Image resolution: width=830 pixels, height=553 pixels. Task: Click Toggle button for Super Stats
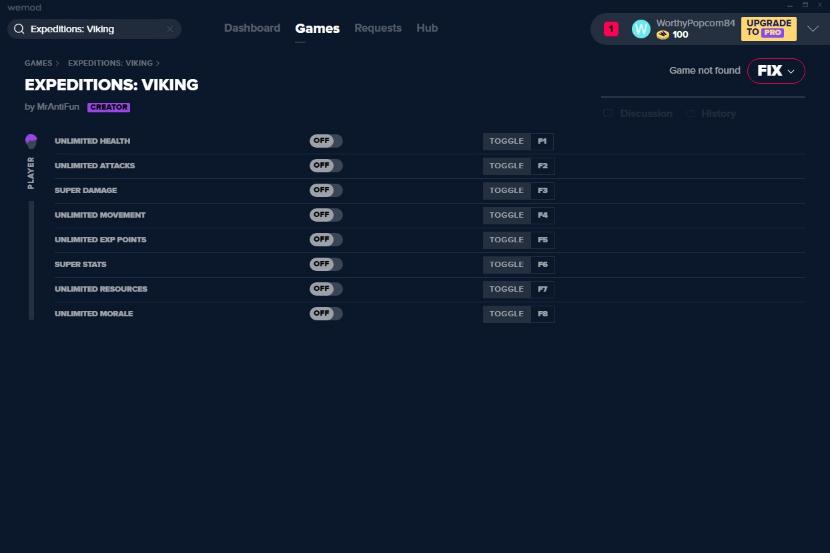coord(507,265)
